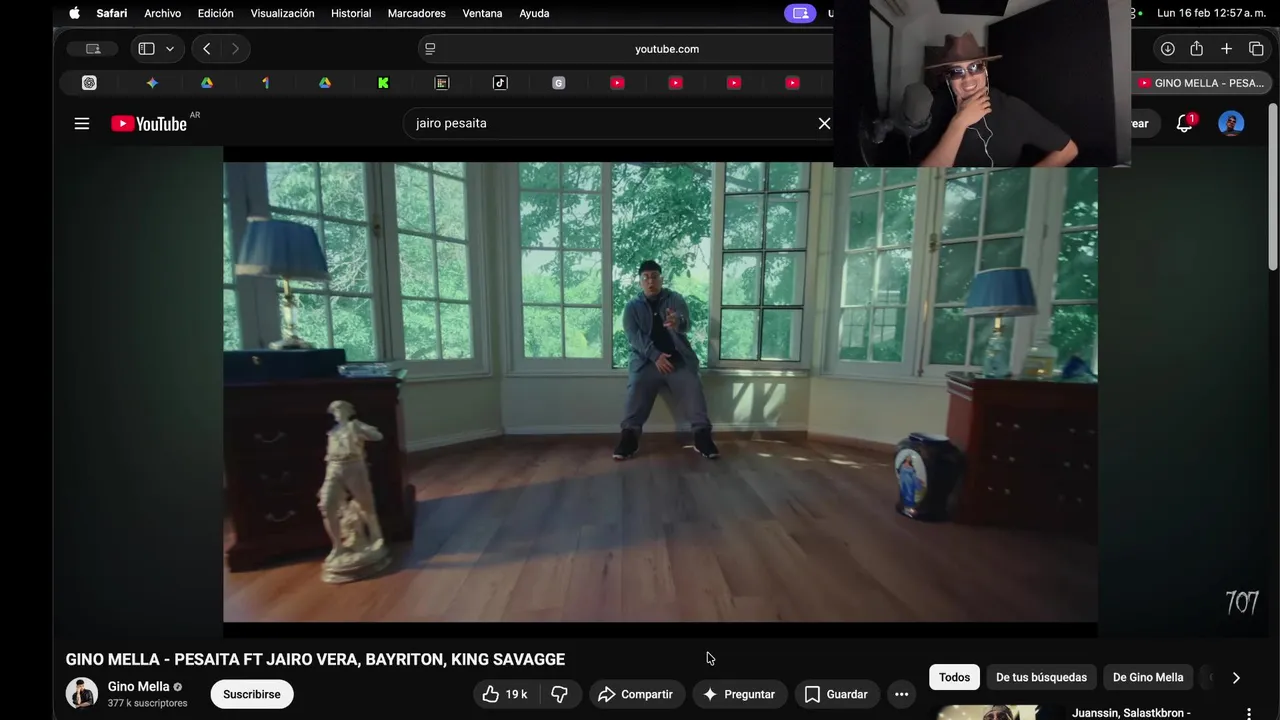Click the page vertical scrollbar
Image resolution: width=1280 pixels, height=720 pixels.
pyautogui.click(x=1273, y=187)
